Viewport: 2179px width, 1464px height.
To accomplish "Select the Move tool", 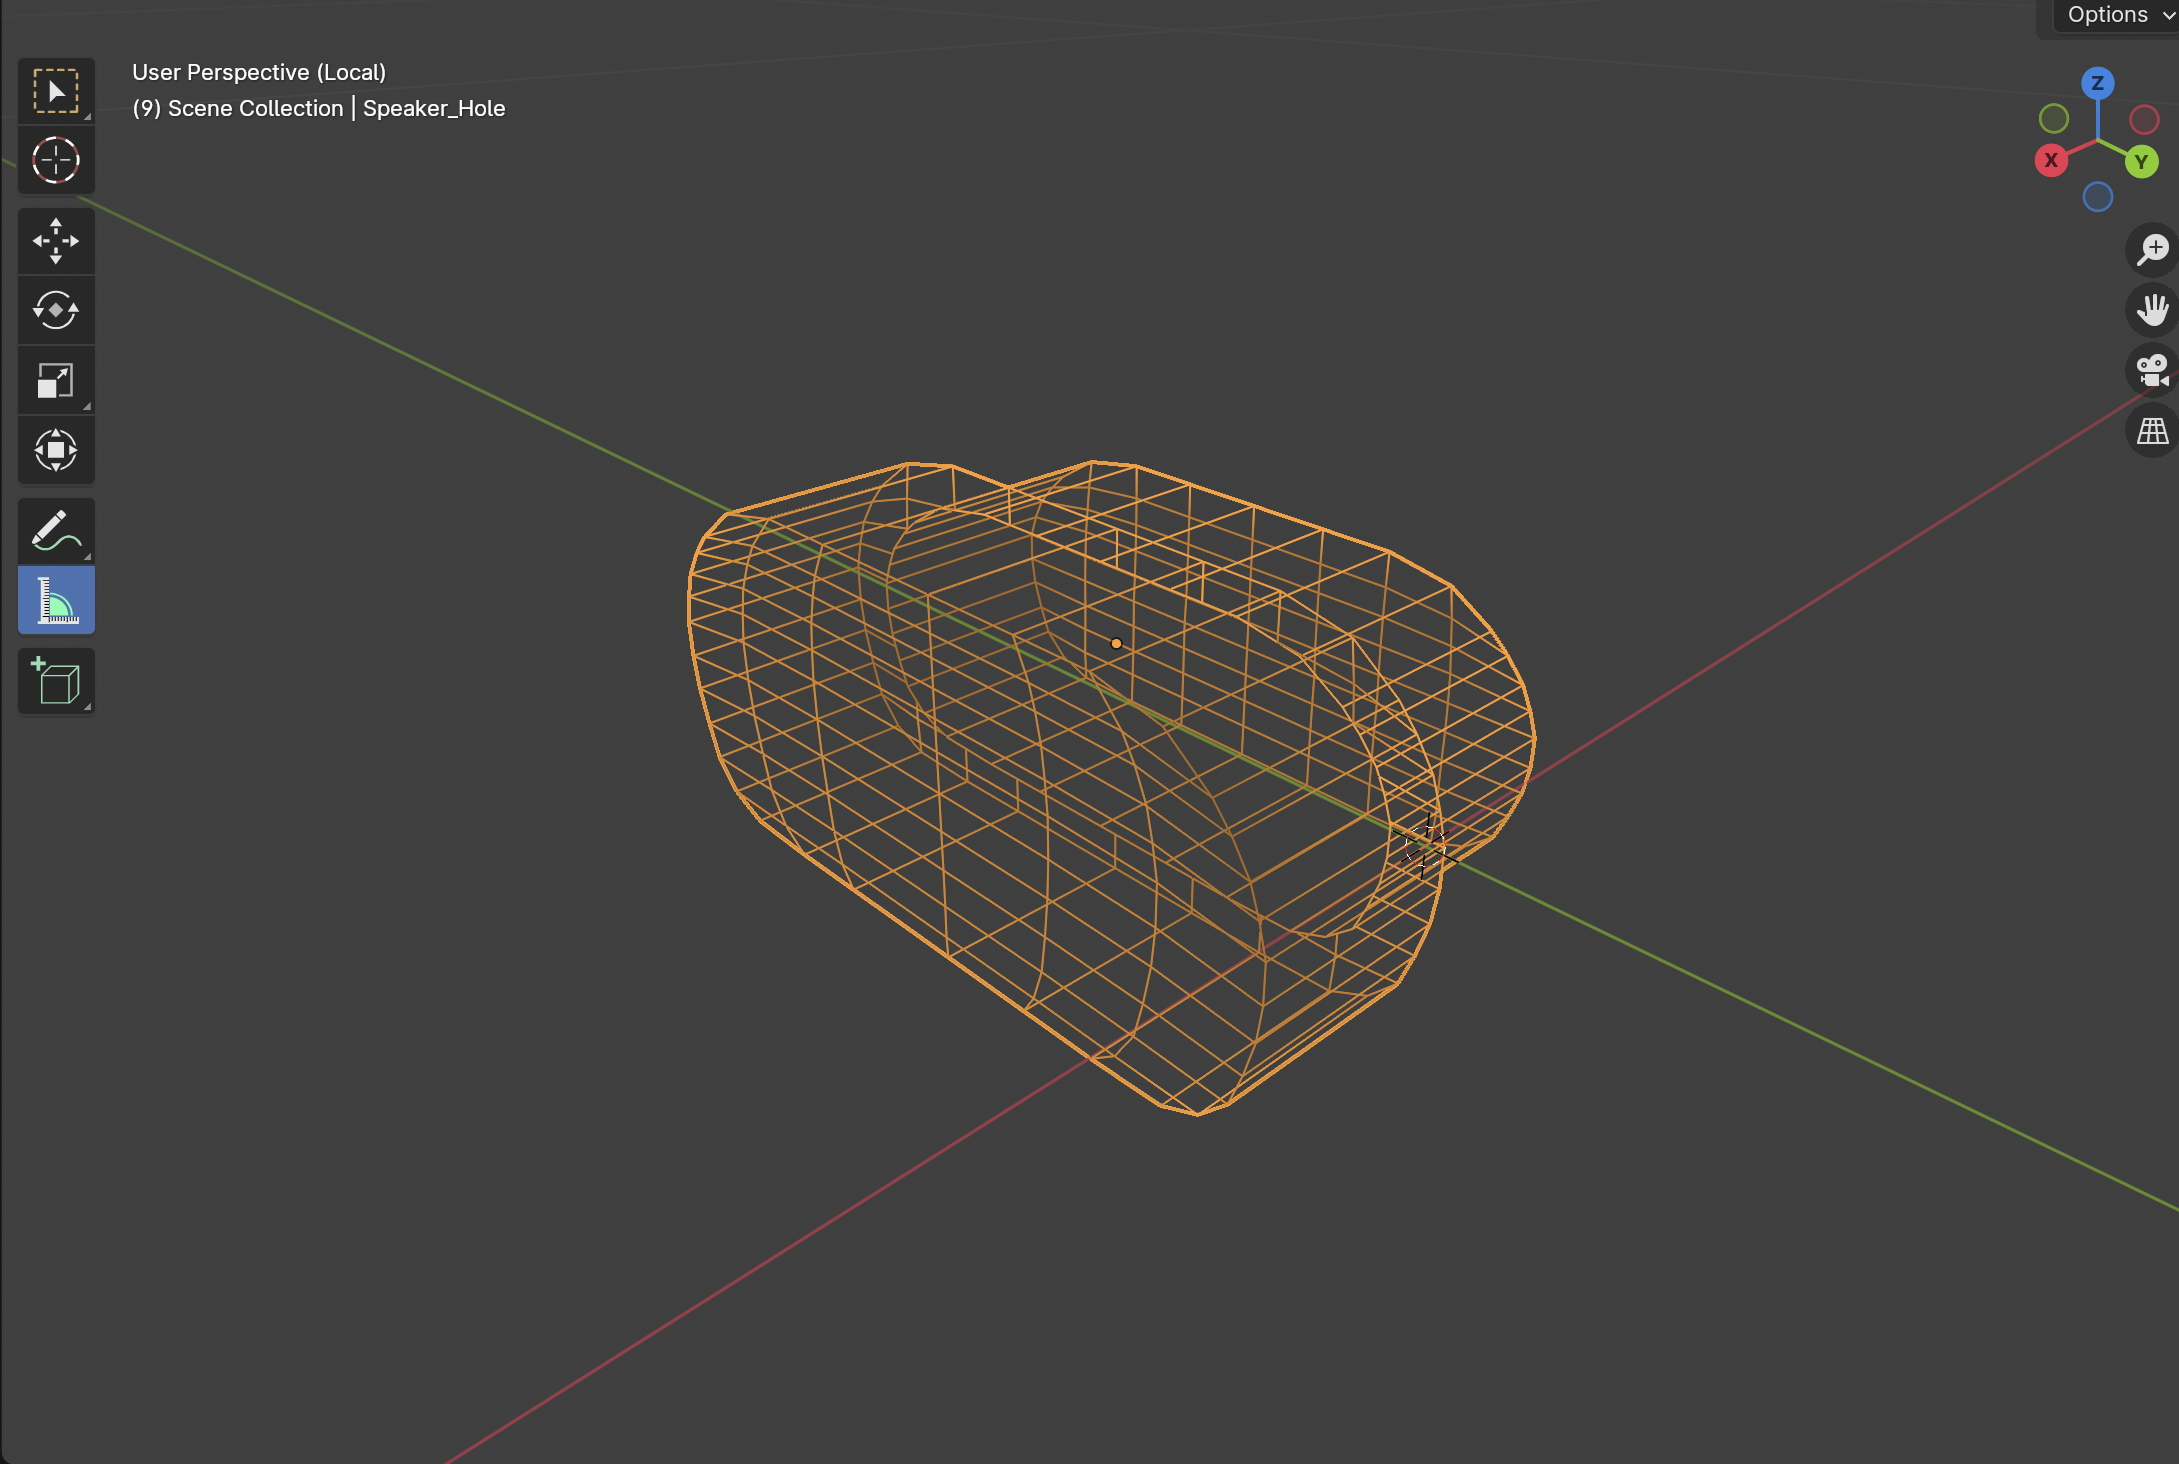I will [x=56, y=240].
